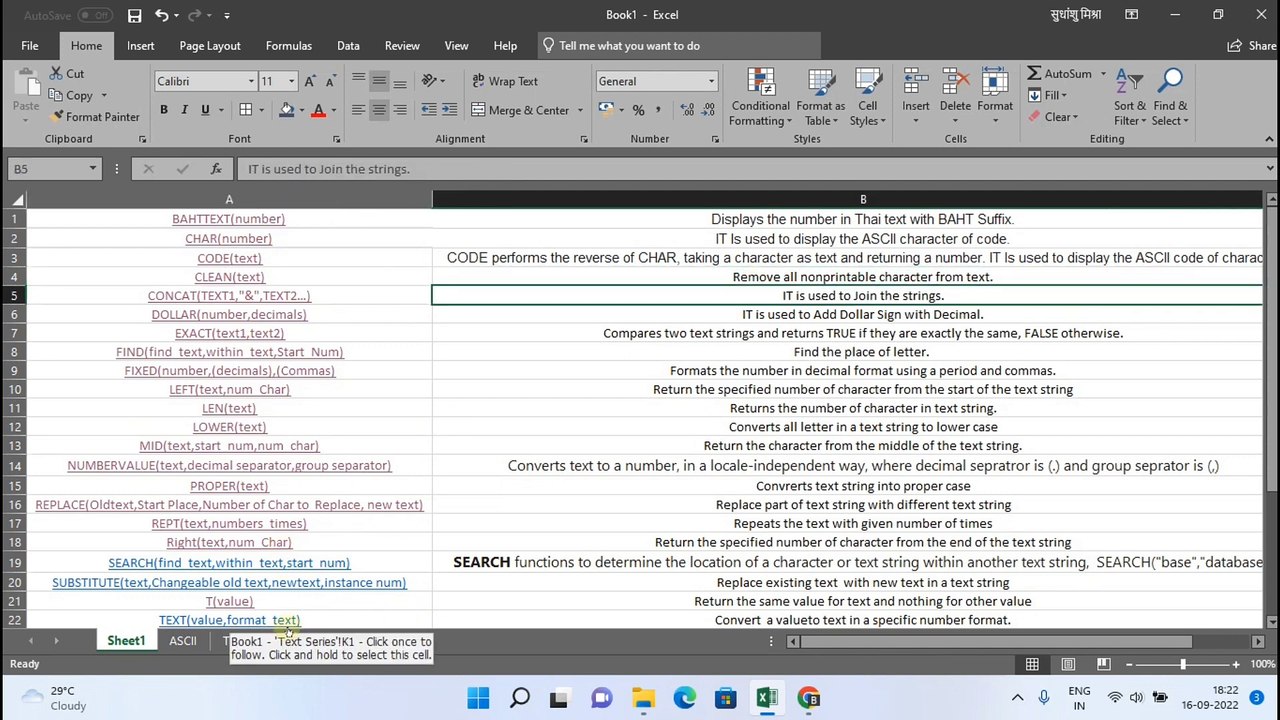The width and height of the screenshot is (1280, 720).
Task: Click the Tell me what you want to do field
Action: (680, 46)
